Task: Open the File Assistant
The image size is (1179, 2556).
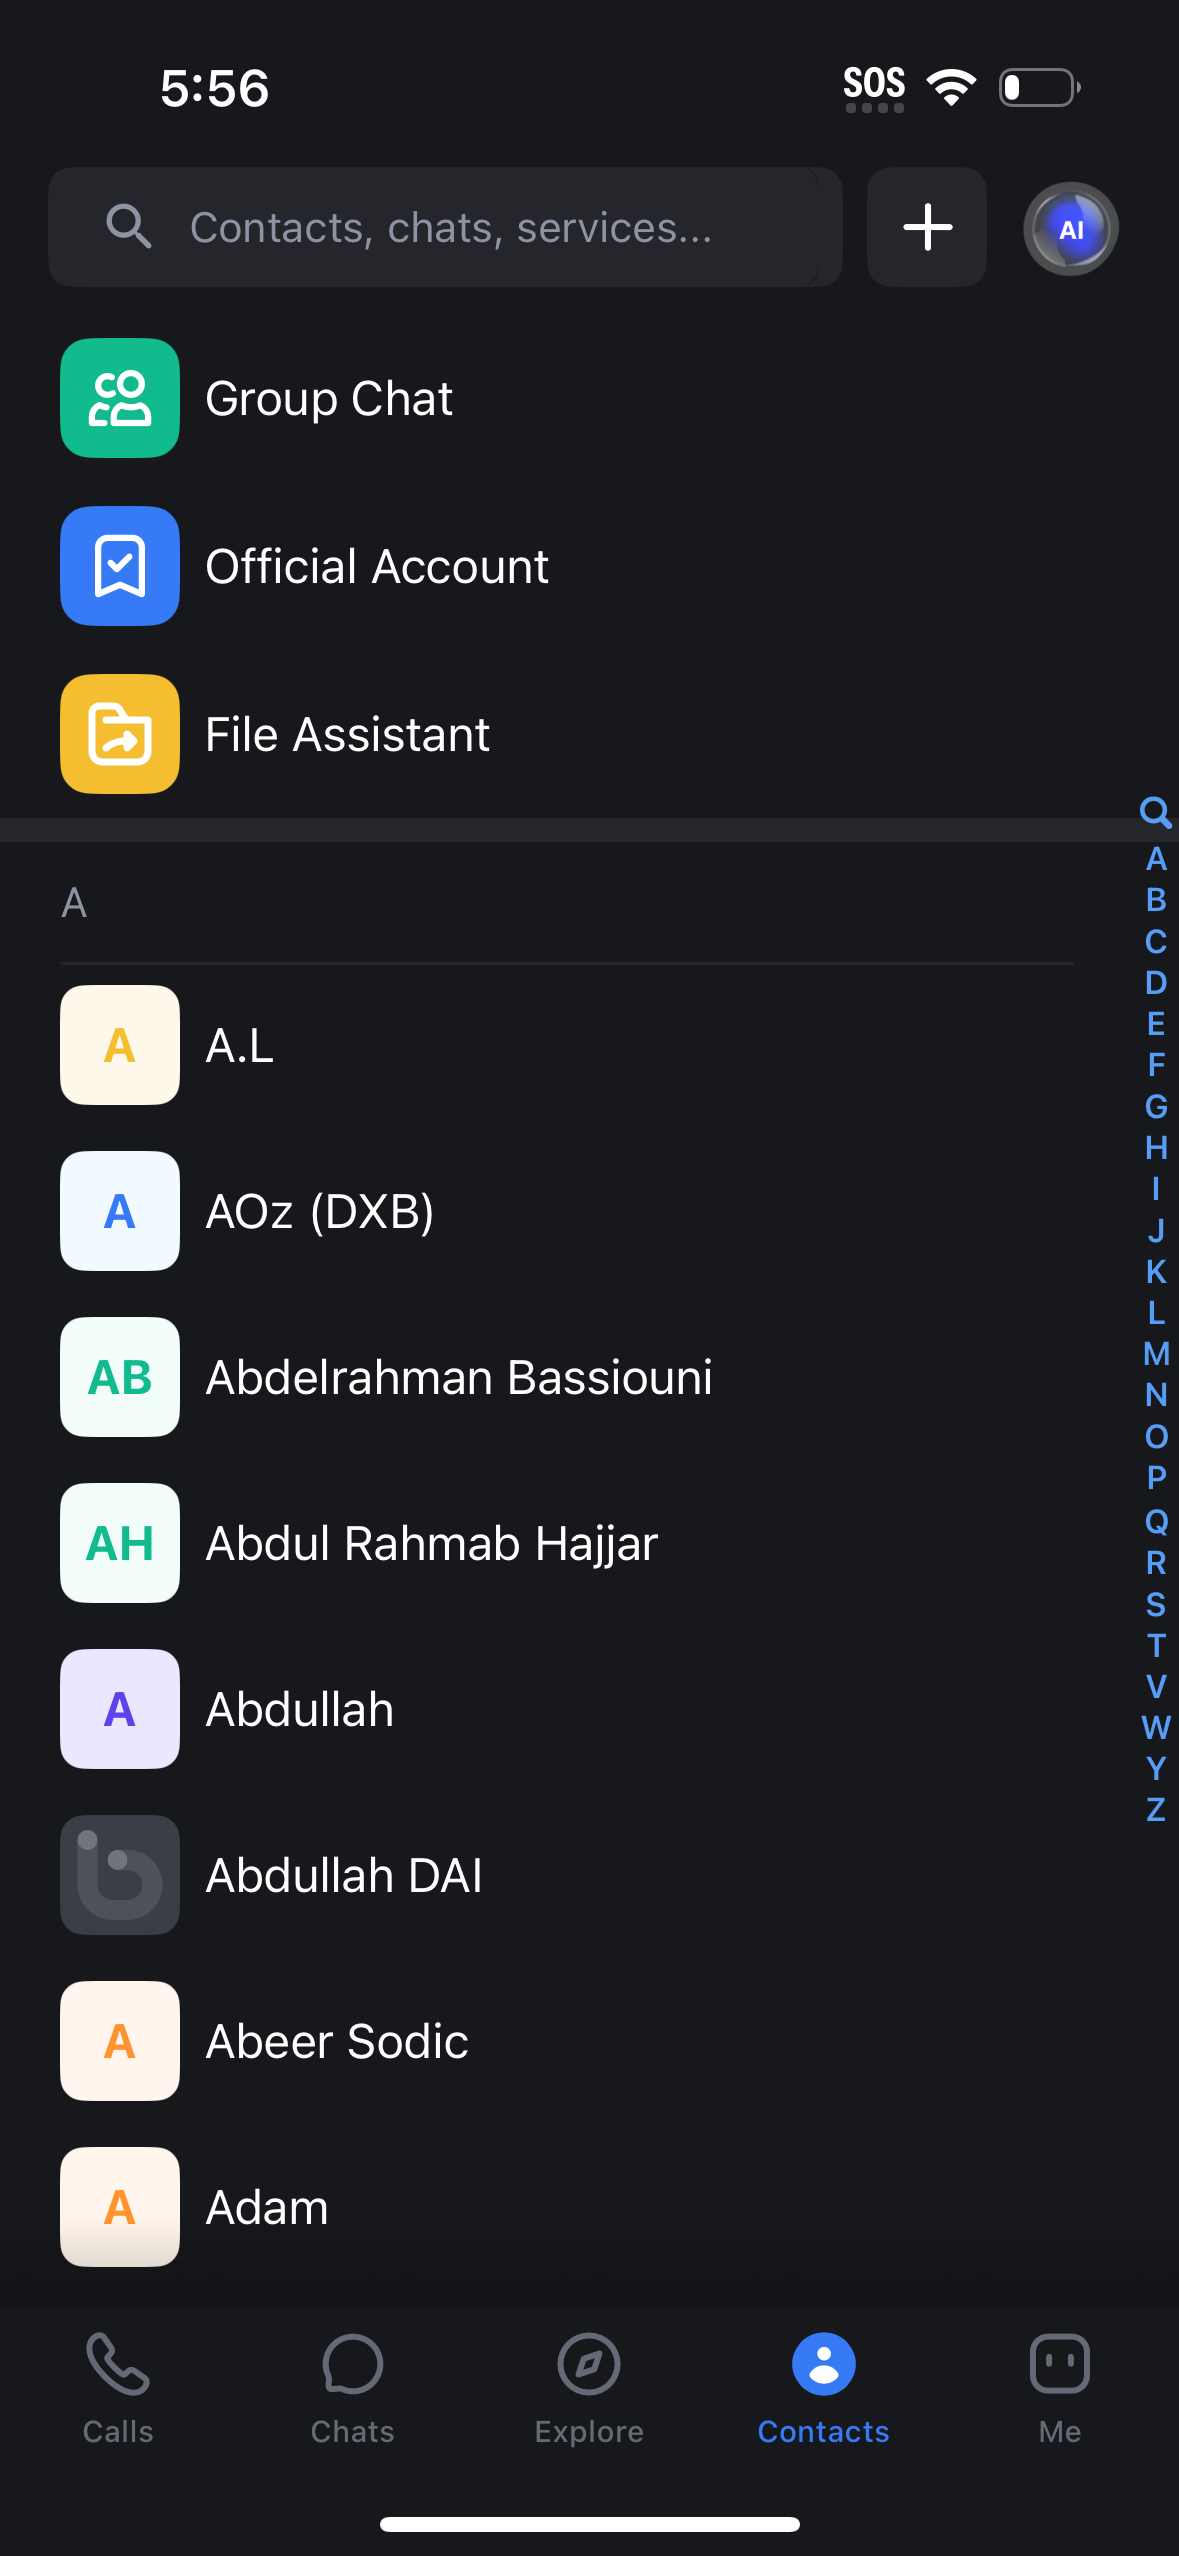Action: (x=347, y=733)
